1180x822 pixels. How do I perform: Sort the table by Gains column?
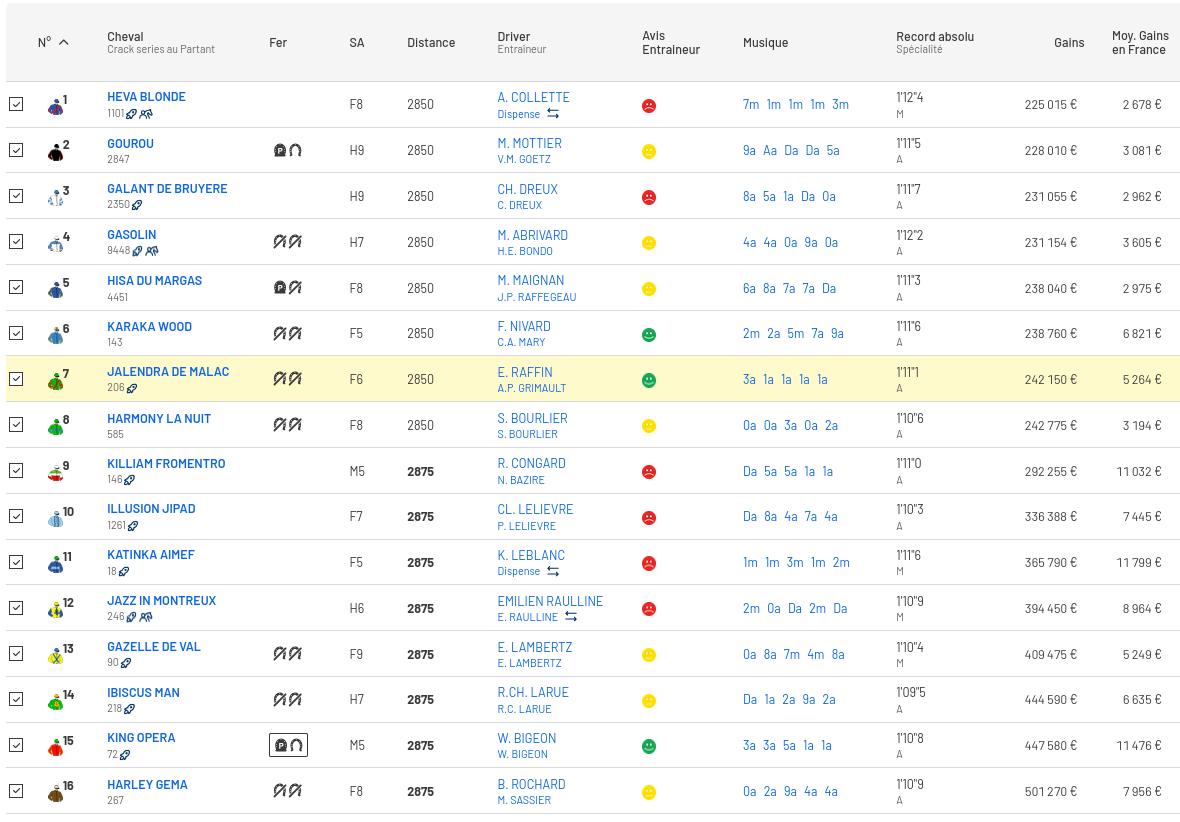1069,43
